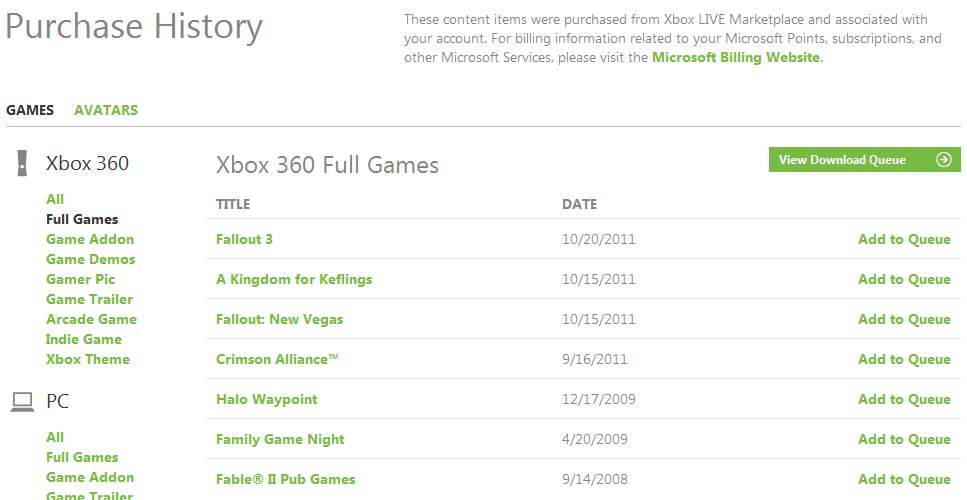Open the Fallout 3 title link
The height and width of the screenshot is (500, 967).
244,239
